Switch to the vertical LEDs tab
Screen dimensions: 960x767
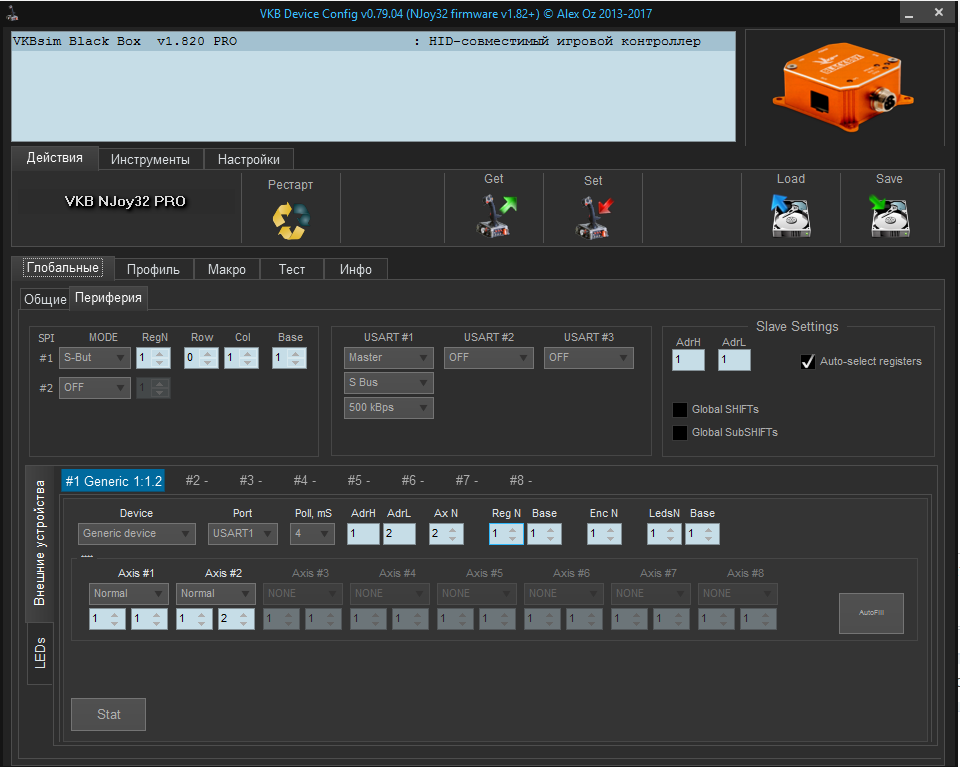tap(40, 653)
